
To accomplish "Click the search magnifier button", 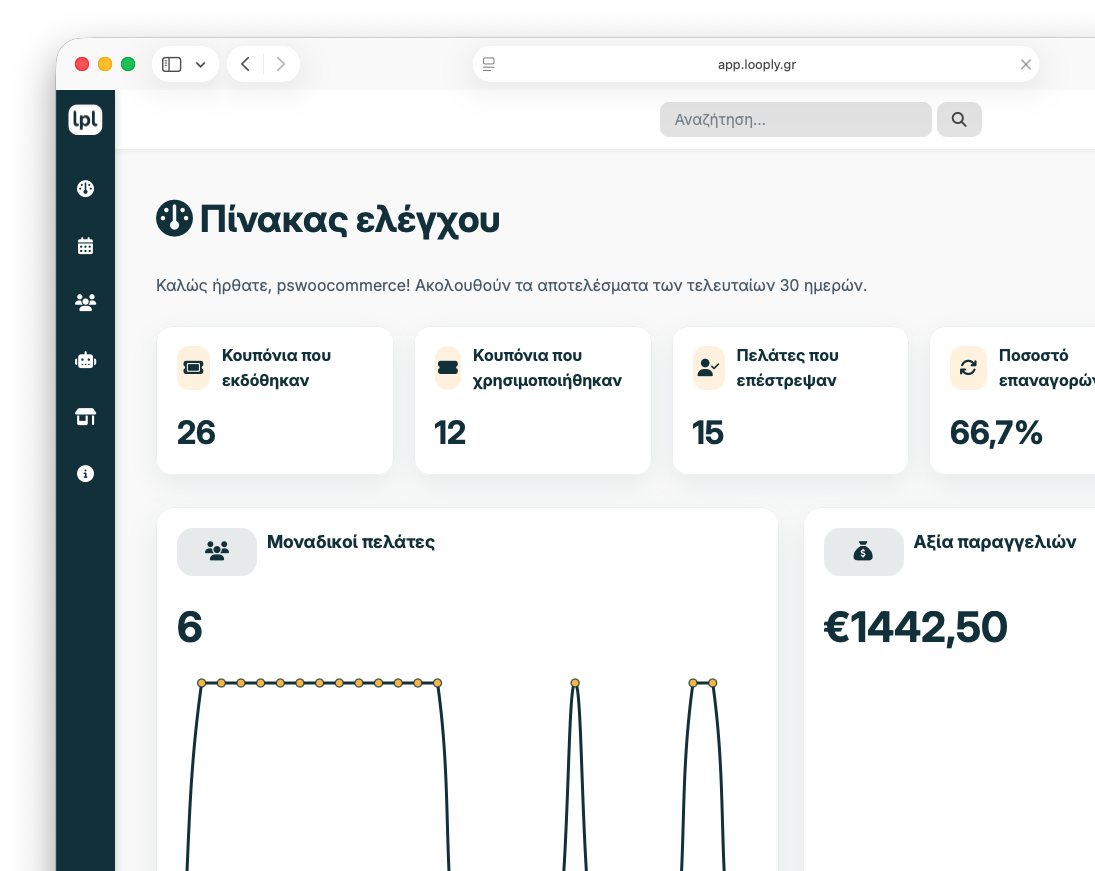I will coord(958,119).
